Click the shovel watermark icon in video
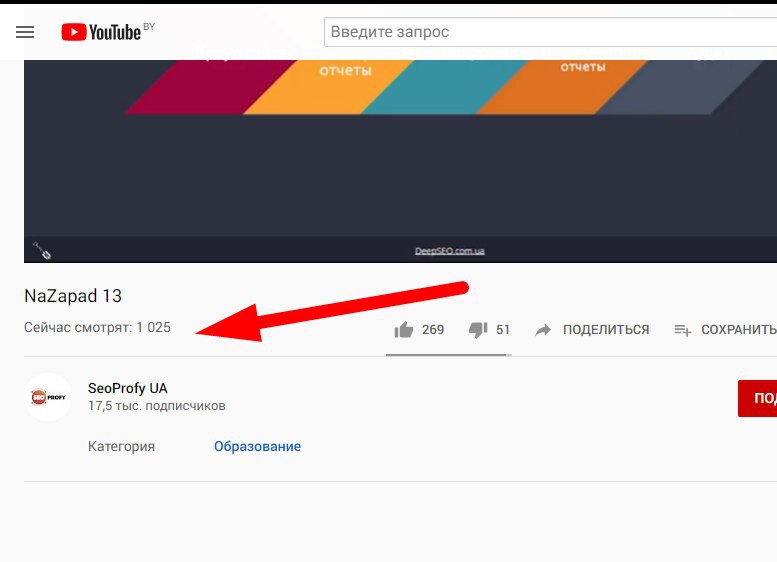 click(42, 250)
